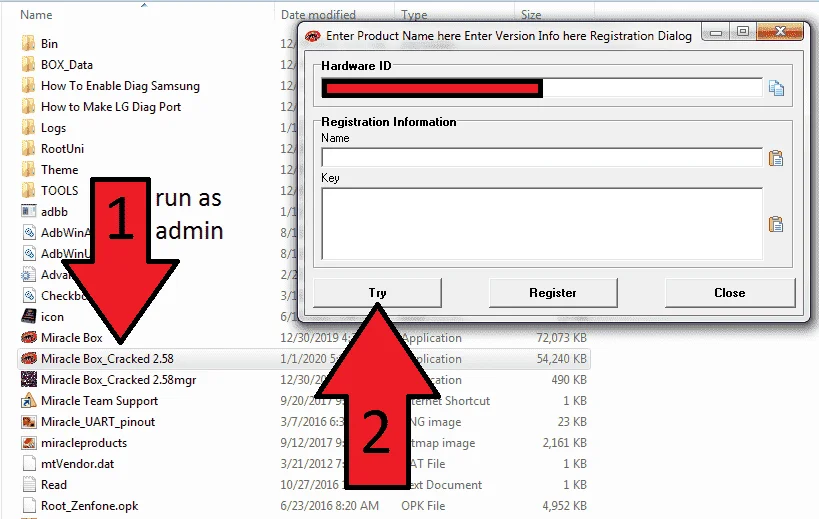Viewport: 819px width, 519px height.
Task: Click 'mtVendor.dat' file name
Action: click(x=77, y=464)
